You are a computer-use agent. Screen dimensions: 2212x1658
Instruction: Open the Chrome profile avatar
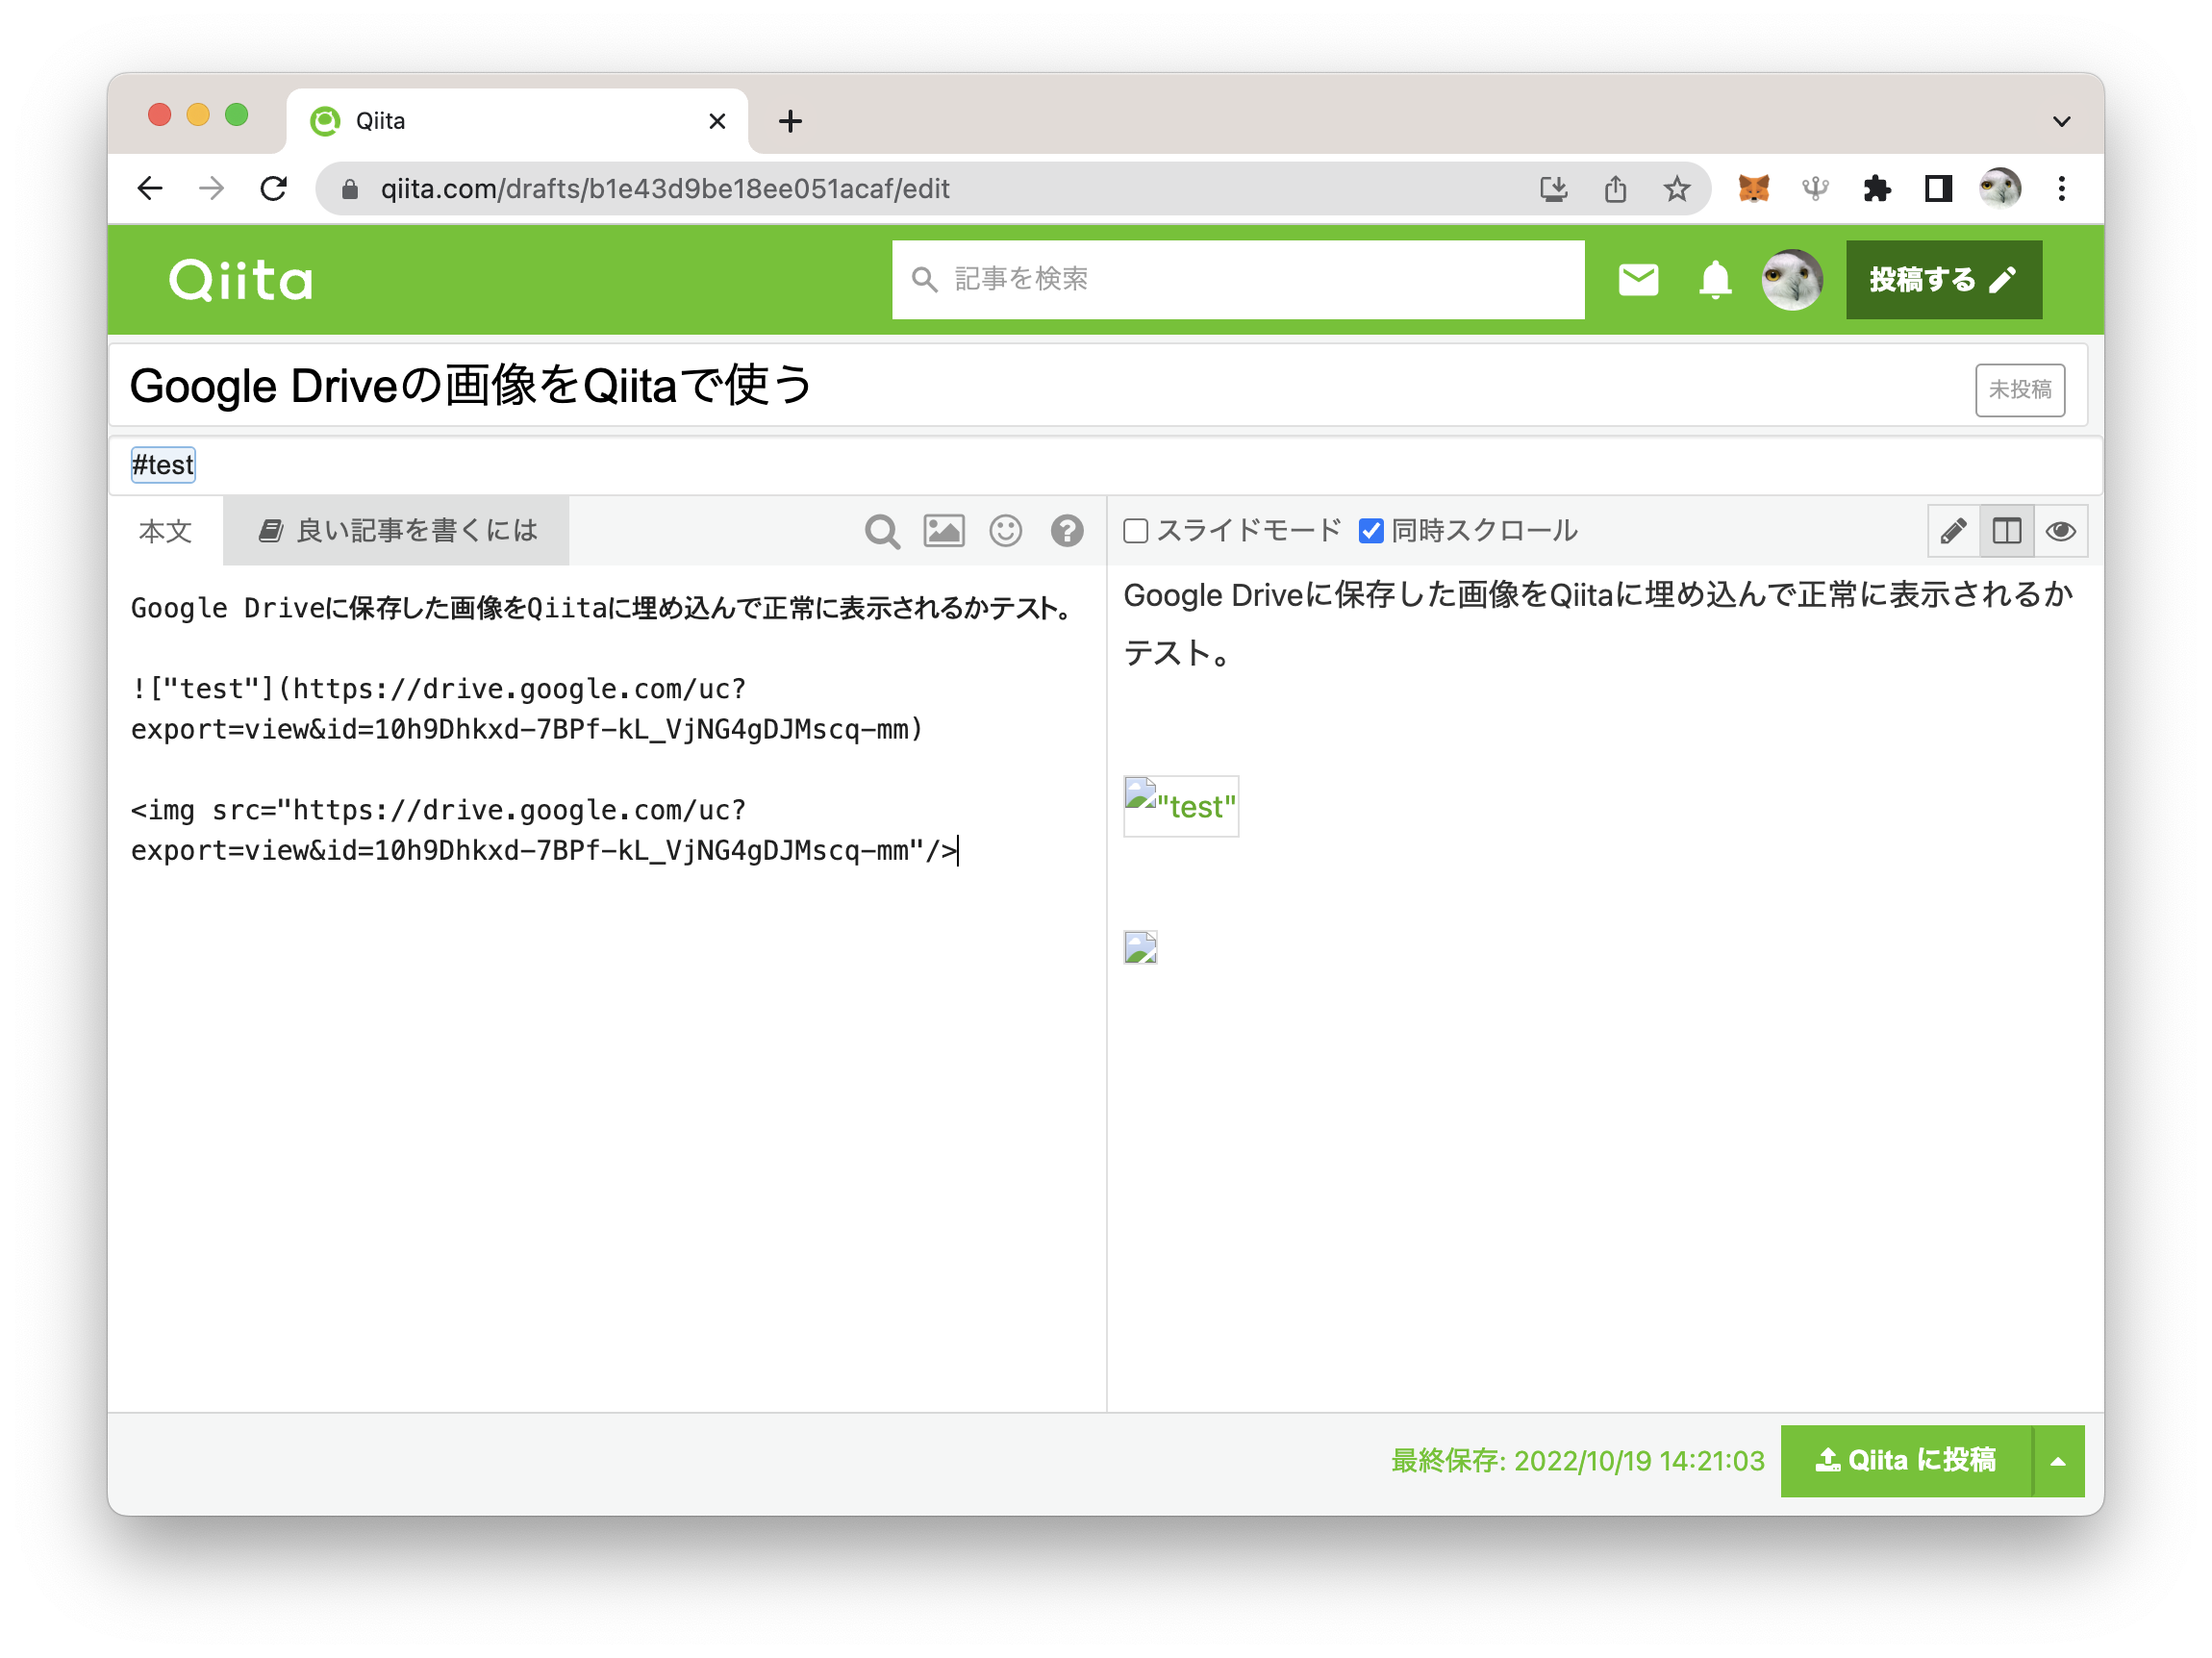click(x=2000, y=188)
